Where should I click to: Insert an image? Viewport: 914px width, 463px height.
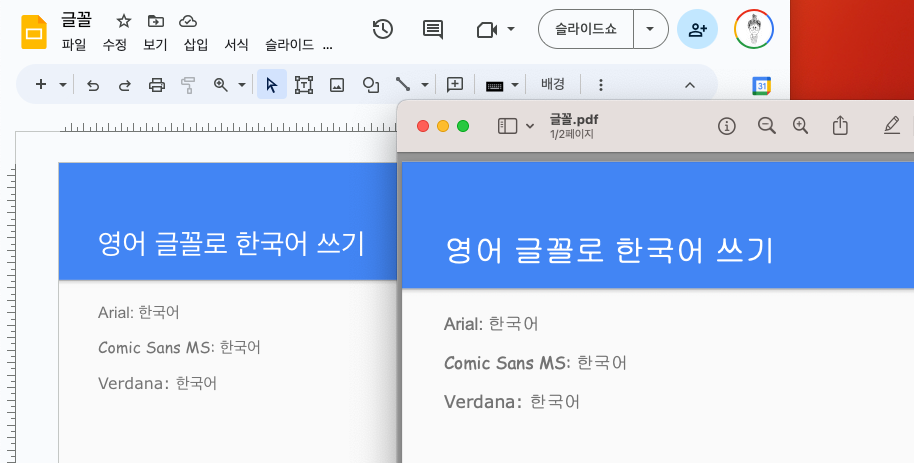click(337, 85)
